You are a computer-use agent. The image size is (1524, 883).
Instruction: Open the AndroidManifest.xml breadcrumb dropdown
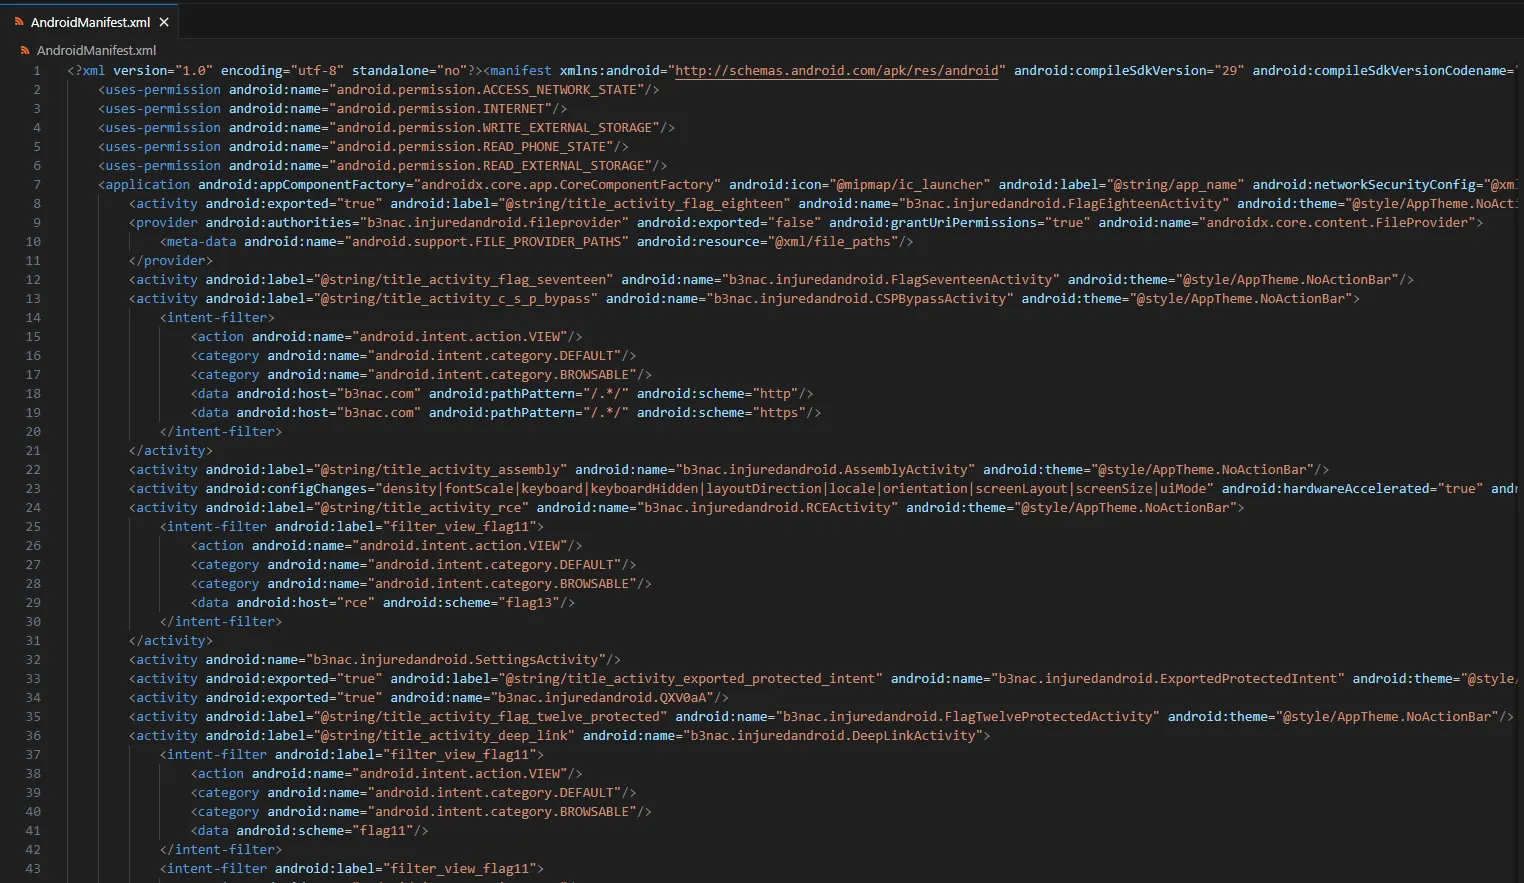(96, 50)
